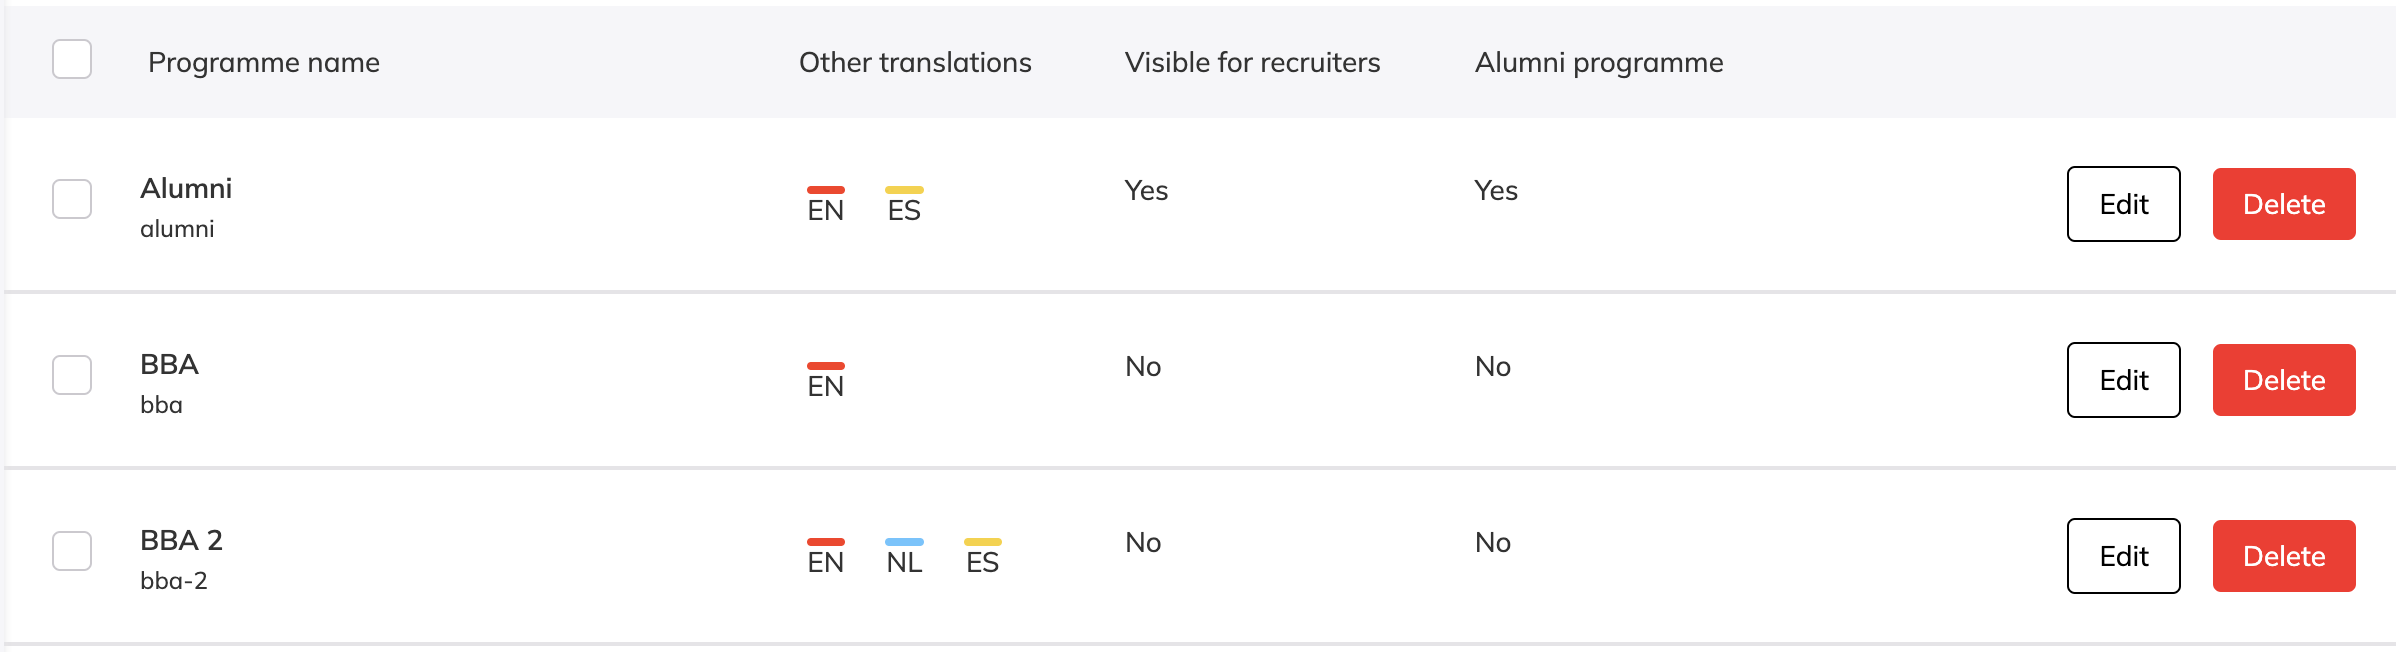Open the NL translation for BBA 2
The image size is (2396, 652).
[904, 557]
